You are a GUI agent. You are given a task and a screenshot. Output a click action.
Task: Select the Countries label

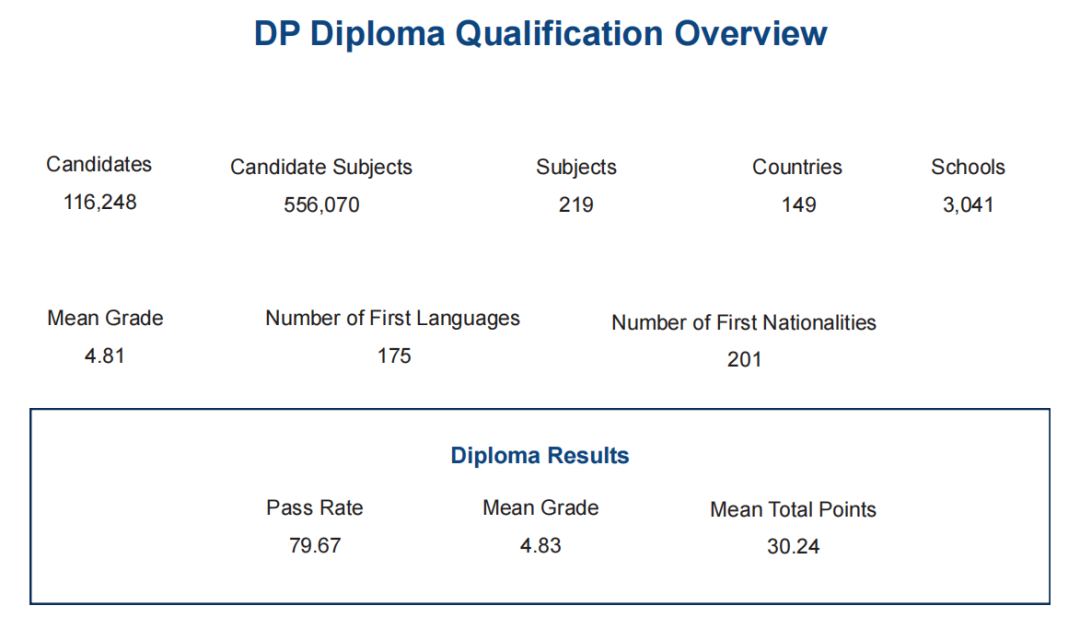pyautogui.click(x=797, y=167)
